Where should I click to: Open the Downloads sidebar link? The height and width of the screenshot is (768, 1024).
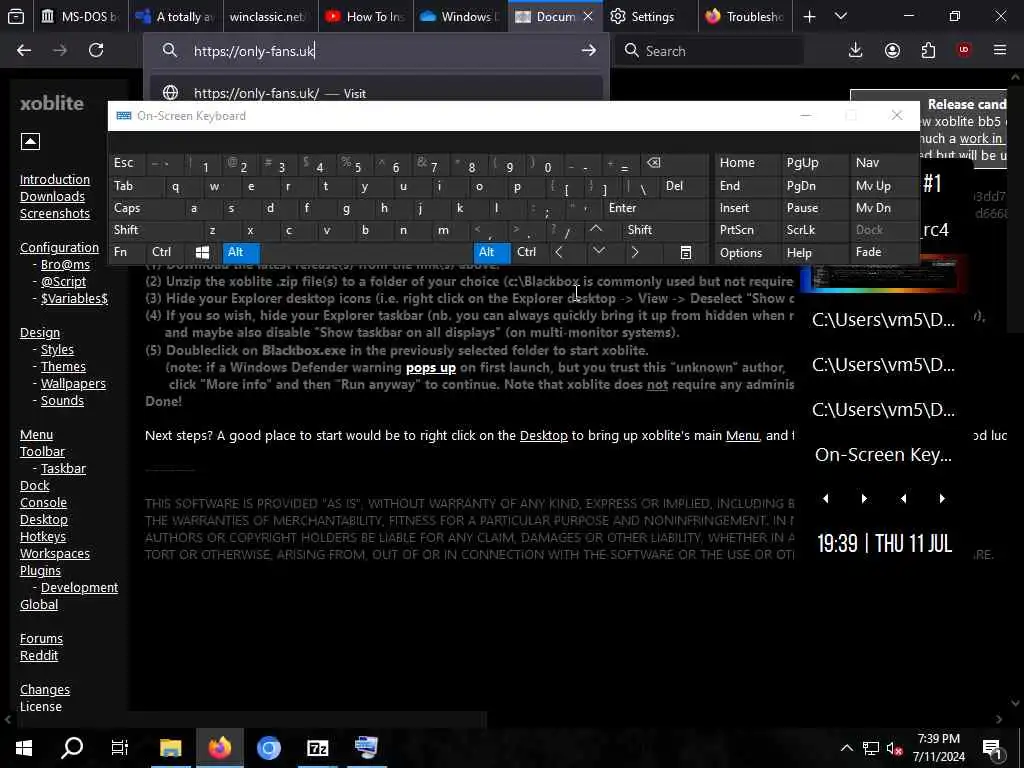click(x=52, y=197)
